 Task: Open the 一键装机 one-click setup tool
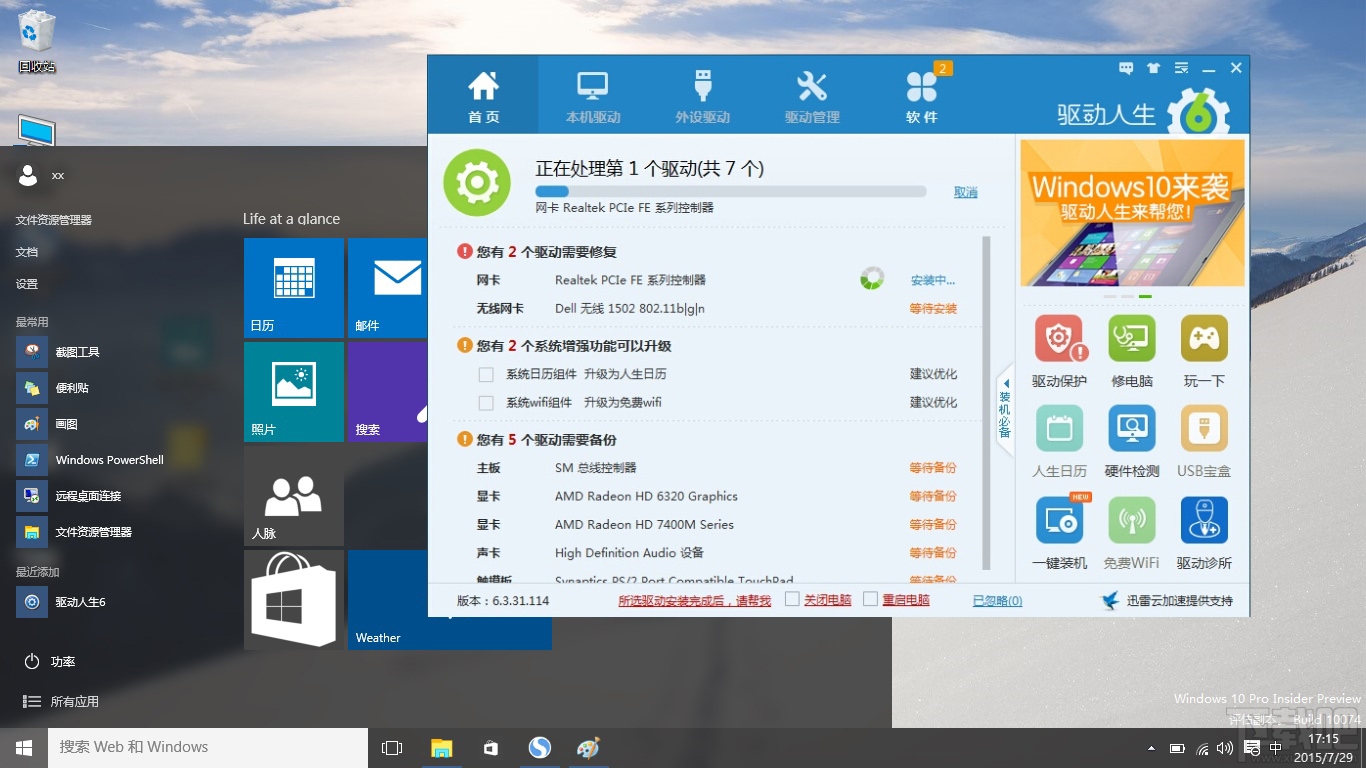click(x=1059, y=520)
